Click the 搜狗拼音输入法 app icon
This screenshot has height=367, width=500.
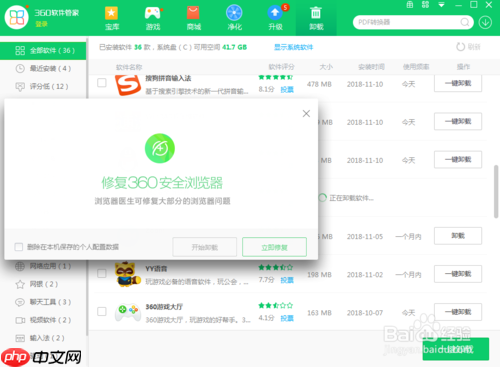pyautogui.click(x=128, y=85)
